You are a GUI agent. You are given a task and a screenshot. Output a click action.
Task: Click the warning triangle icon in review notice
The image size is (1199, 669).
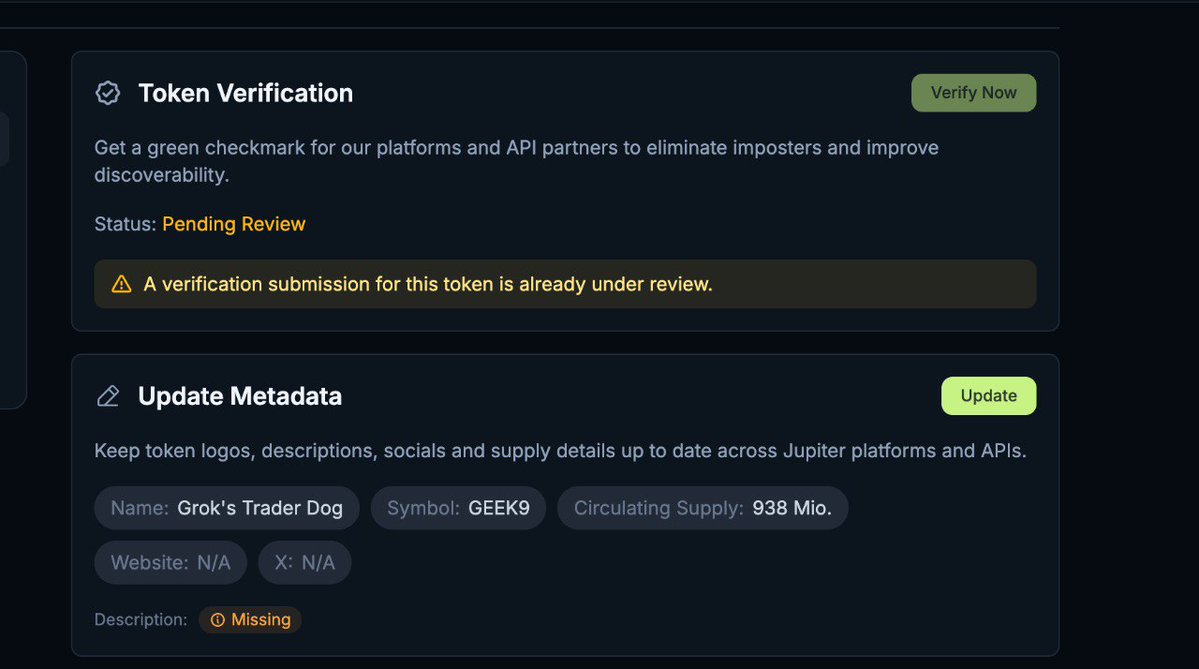click(x=122, y=284)
